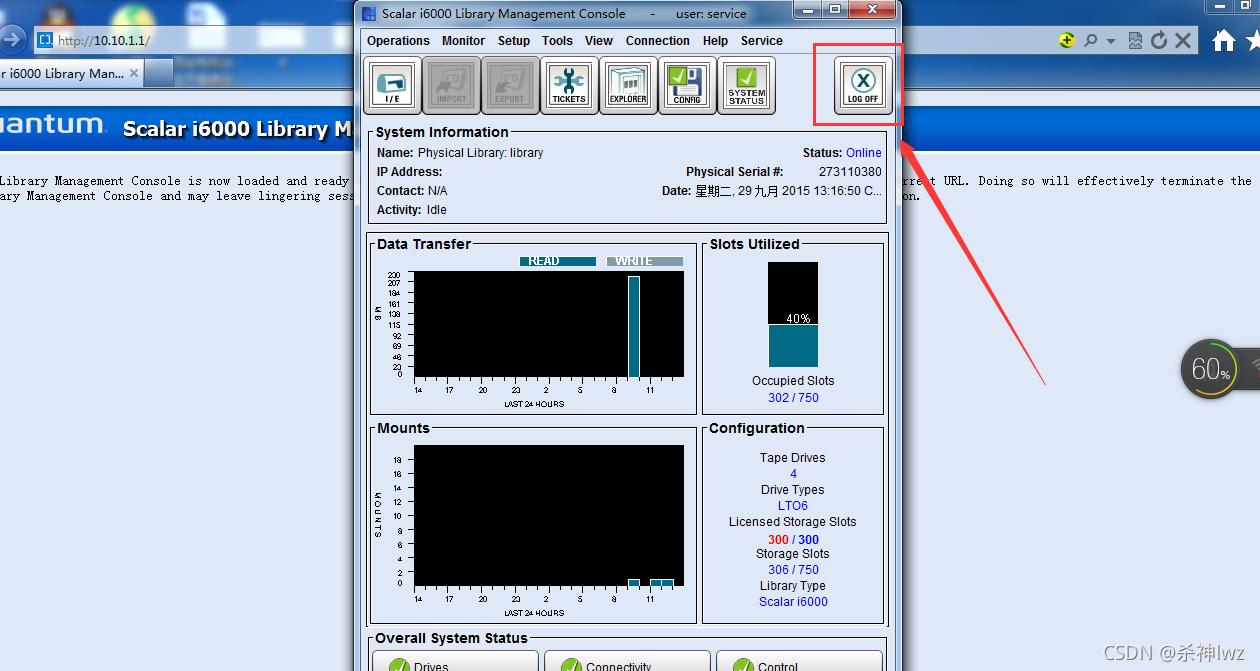Screen dimensions: 1260x671
Task: Click the LOG OFF button
Action: tap(863, 85)
